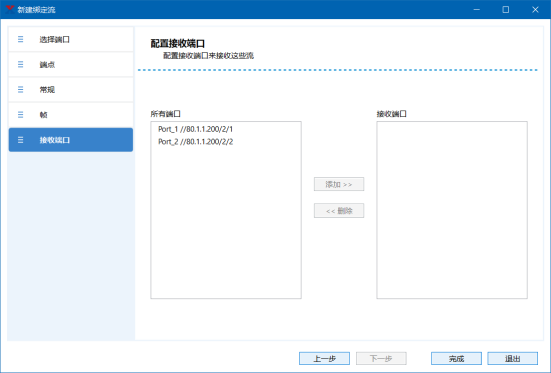Screen dimensions: 551x373
Task: Click inside the empty 接收端口 list box
Action: (x=452, y=210)
